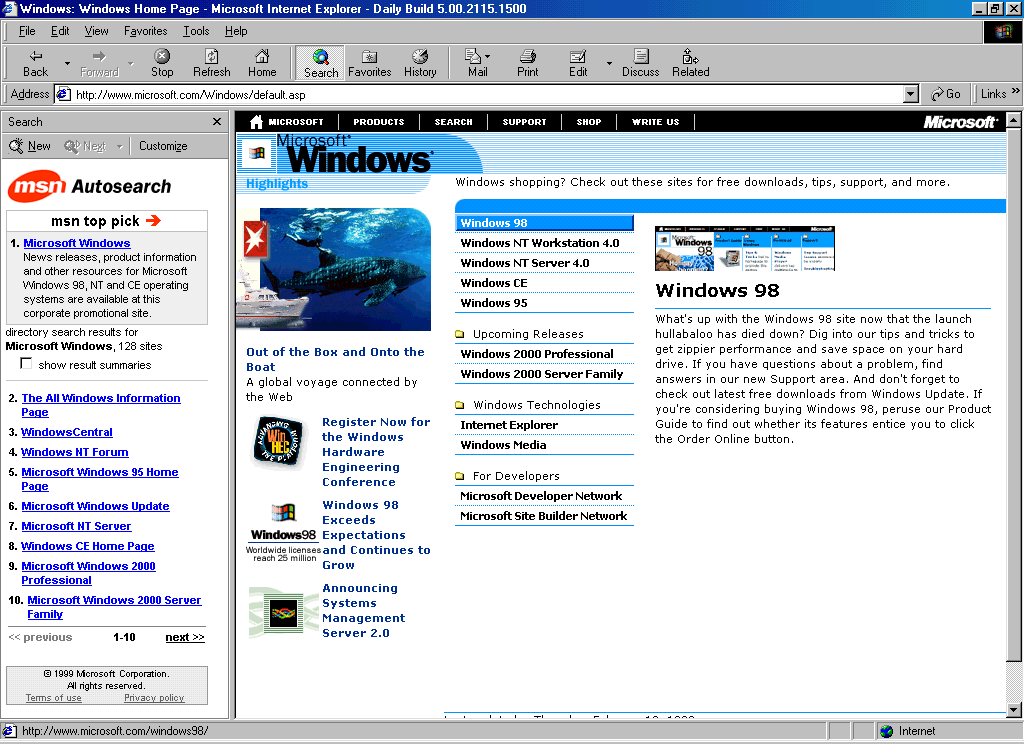The width and height of the screenshot is (1024, 744).
Task: Click the Windows 98 site thumbnail
Action: [x=744, y=248]
